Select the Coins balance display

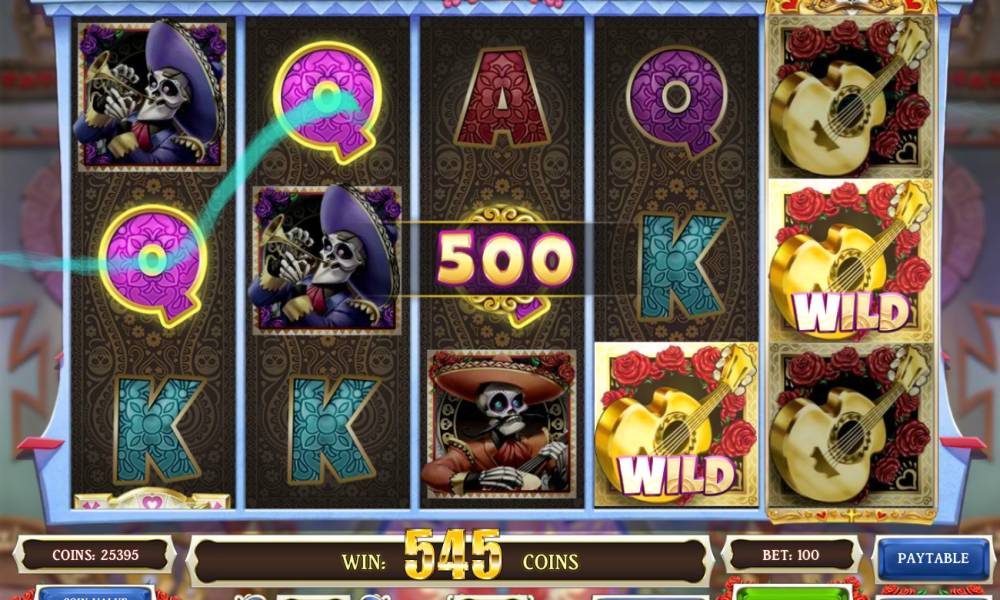[95, 555]
